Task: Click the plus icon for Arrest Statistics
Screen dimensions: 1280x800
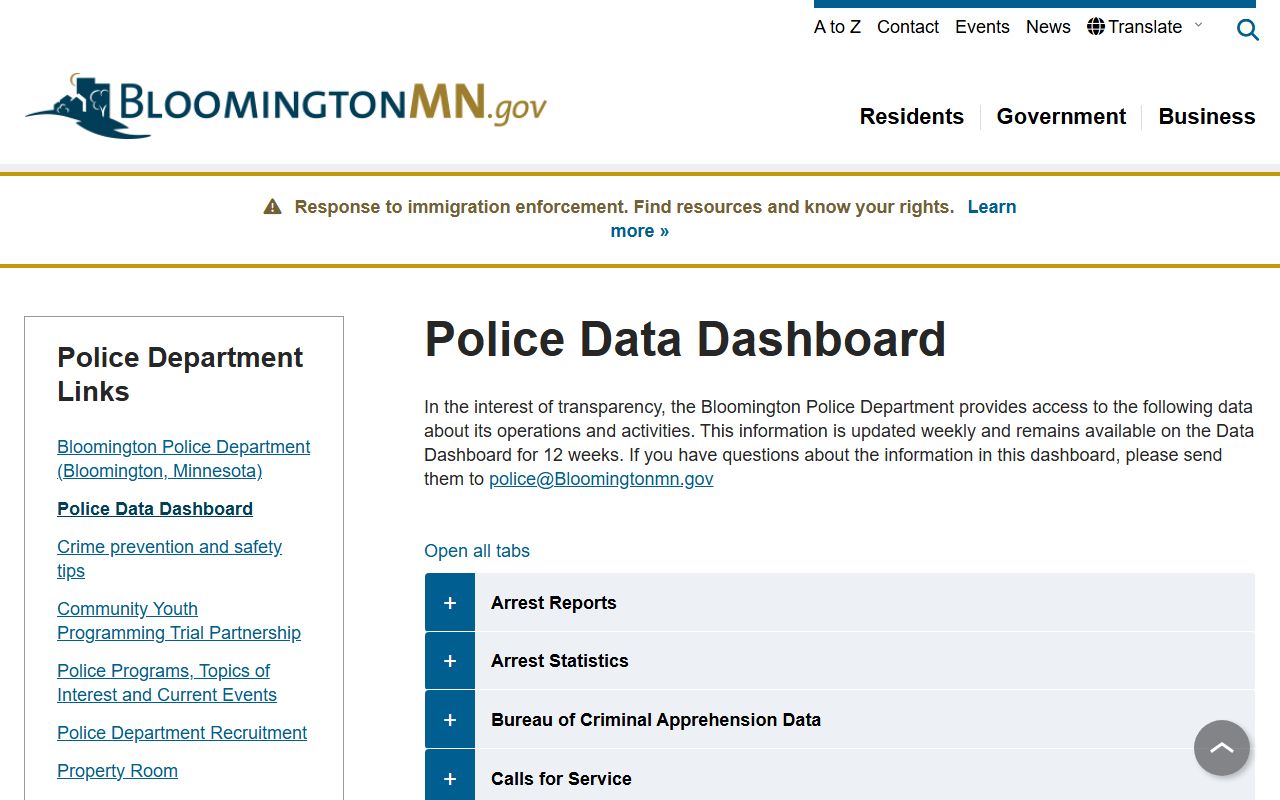Action: coord(450,661)
